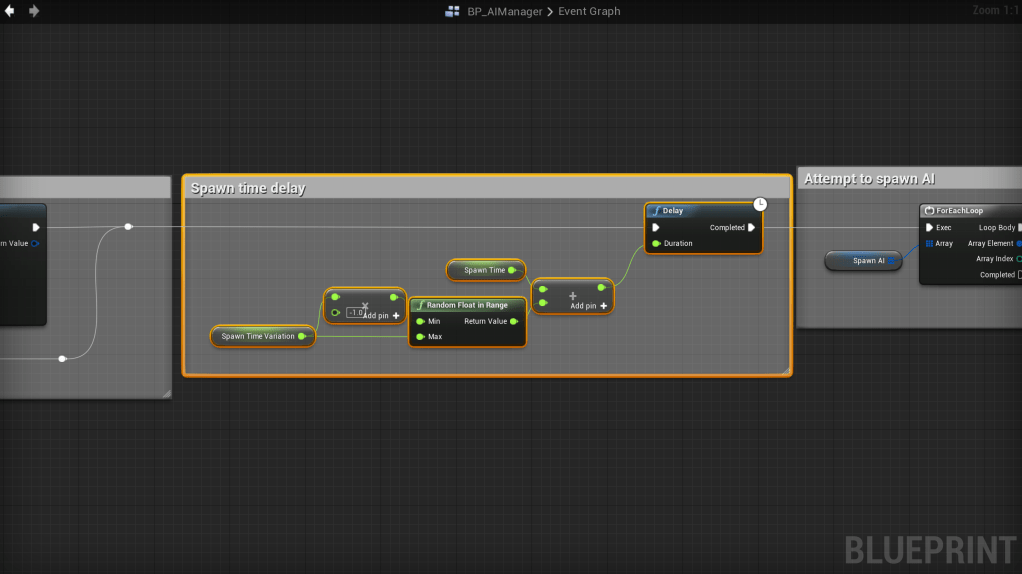Screen dimensions: 1022x574
Task: Click the Exec pin on ForEachLoop node
Action: click(x=929, y=228)
